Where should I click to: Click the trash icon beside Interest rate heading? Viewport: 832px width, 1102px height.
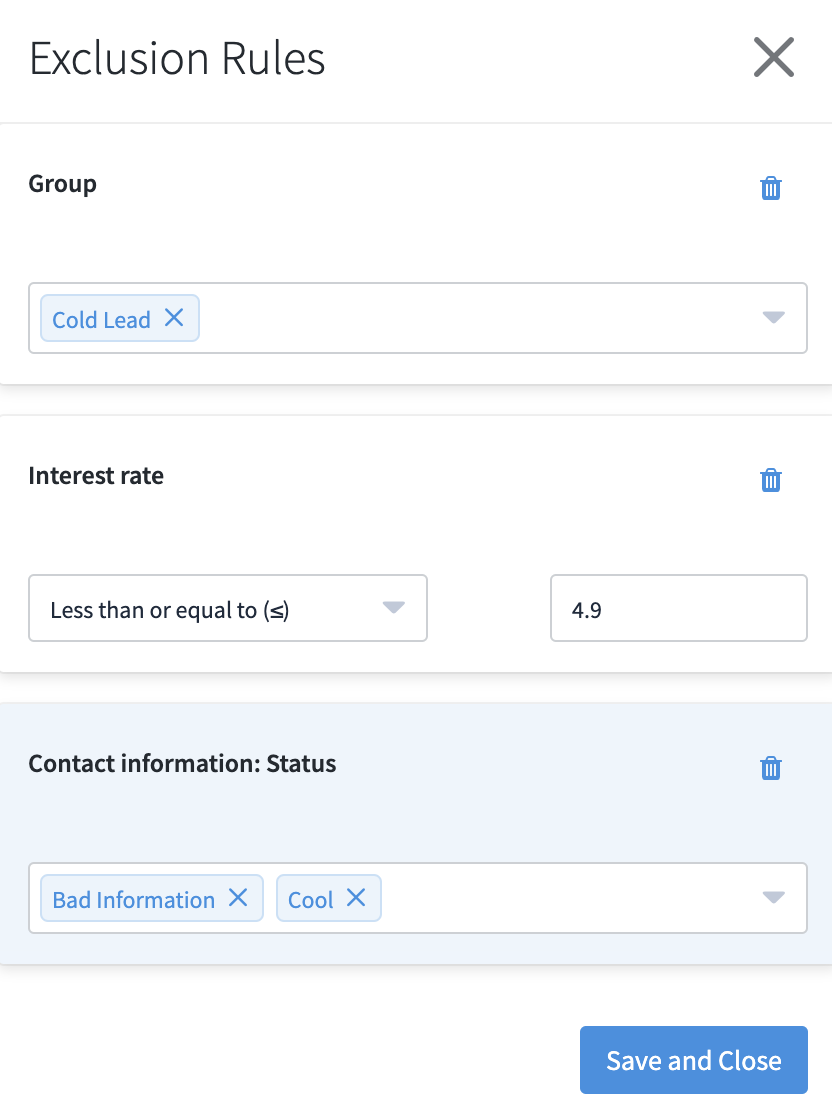[770, 480]
